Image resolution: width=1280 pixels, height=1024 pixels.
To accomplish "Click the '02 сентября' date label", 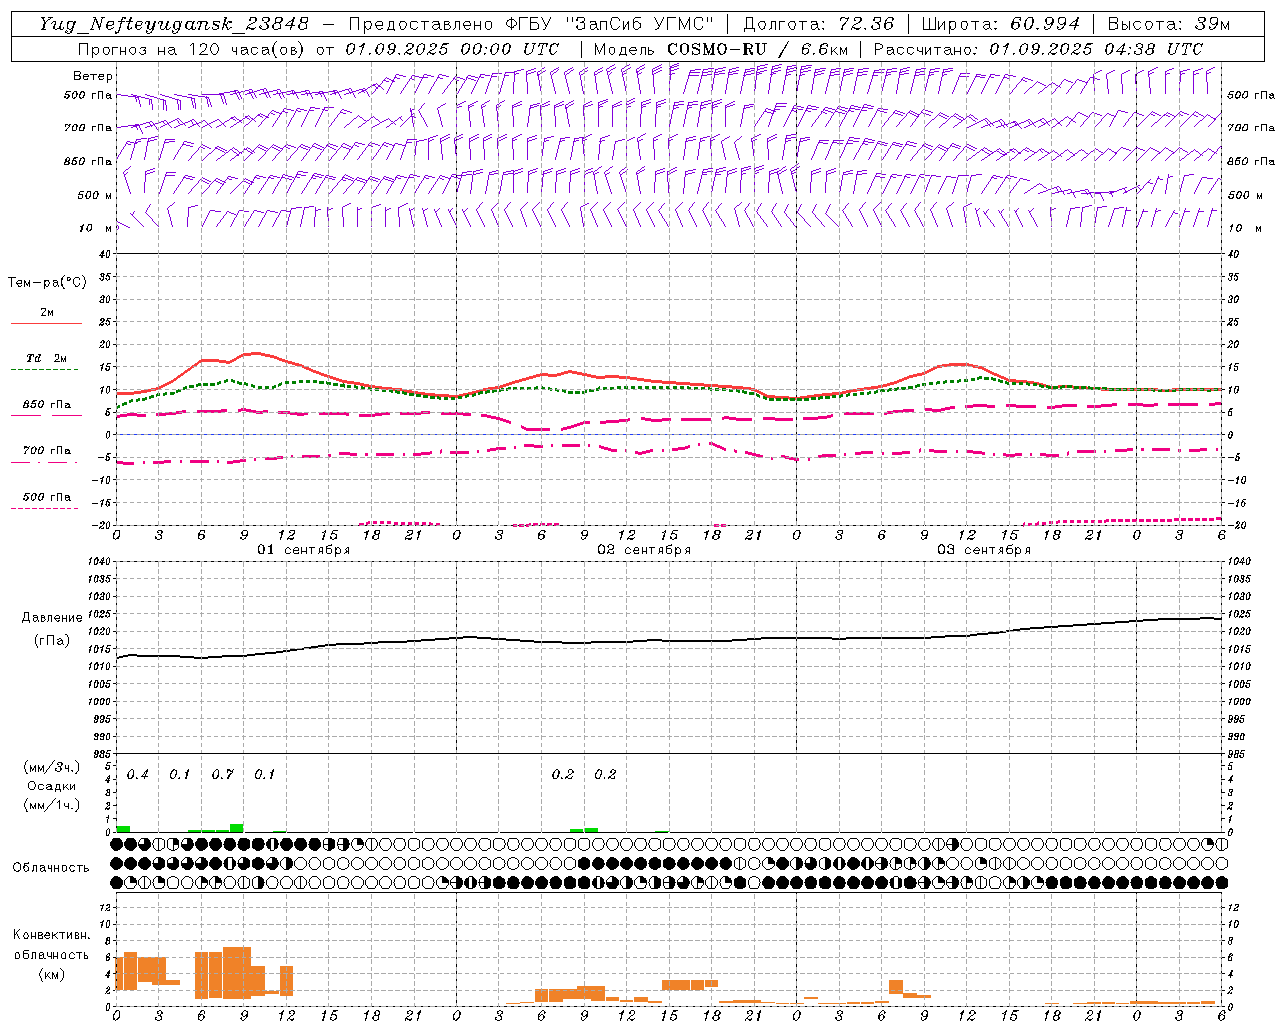I will [644, 550].
